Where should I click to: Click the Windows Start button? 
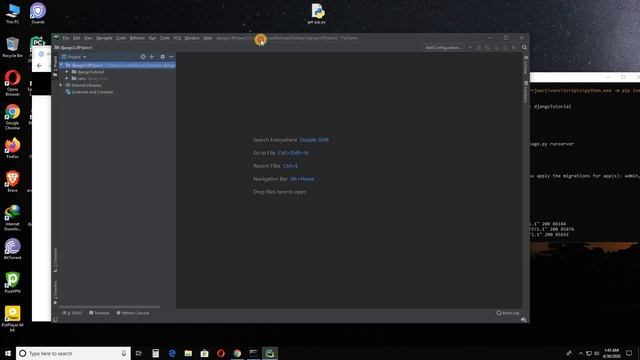click(x=8, y=353)
